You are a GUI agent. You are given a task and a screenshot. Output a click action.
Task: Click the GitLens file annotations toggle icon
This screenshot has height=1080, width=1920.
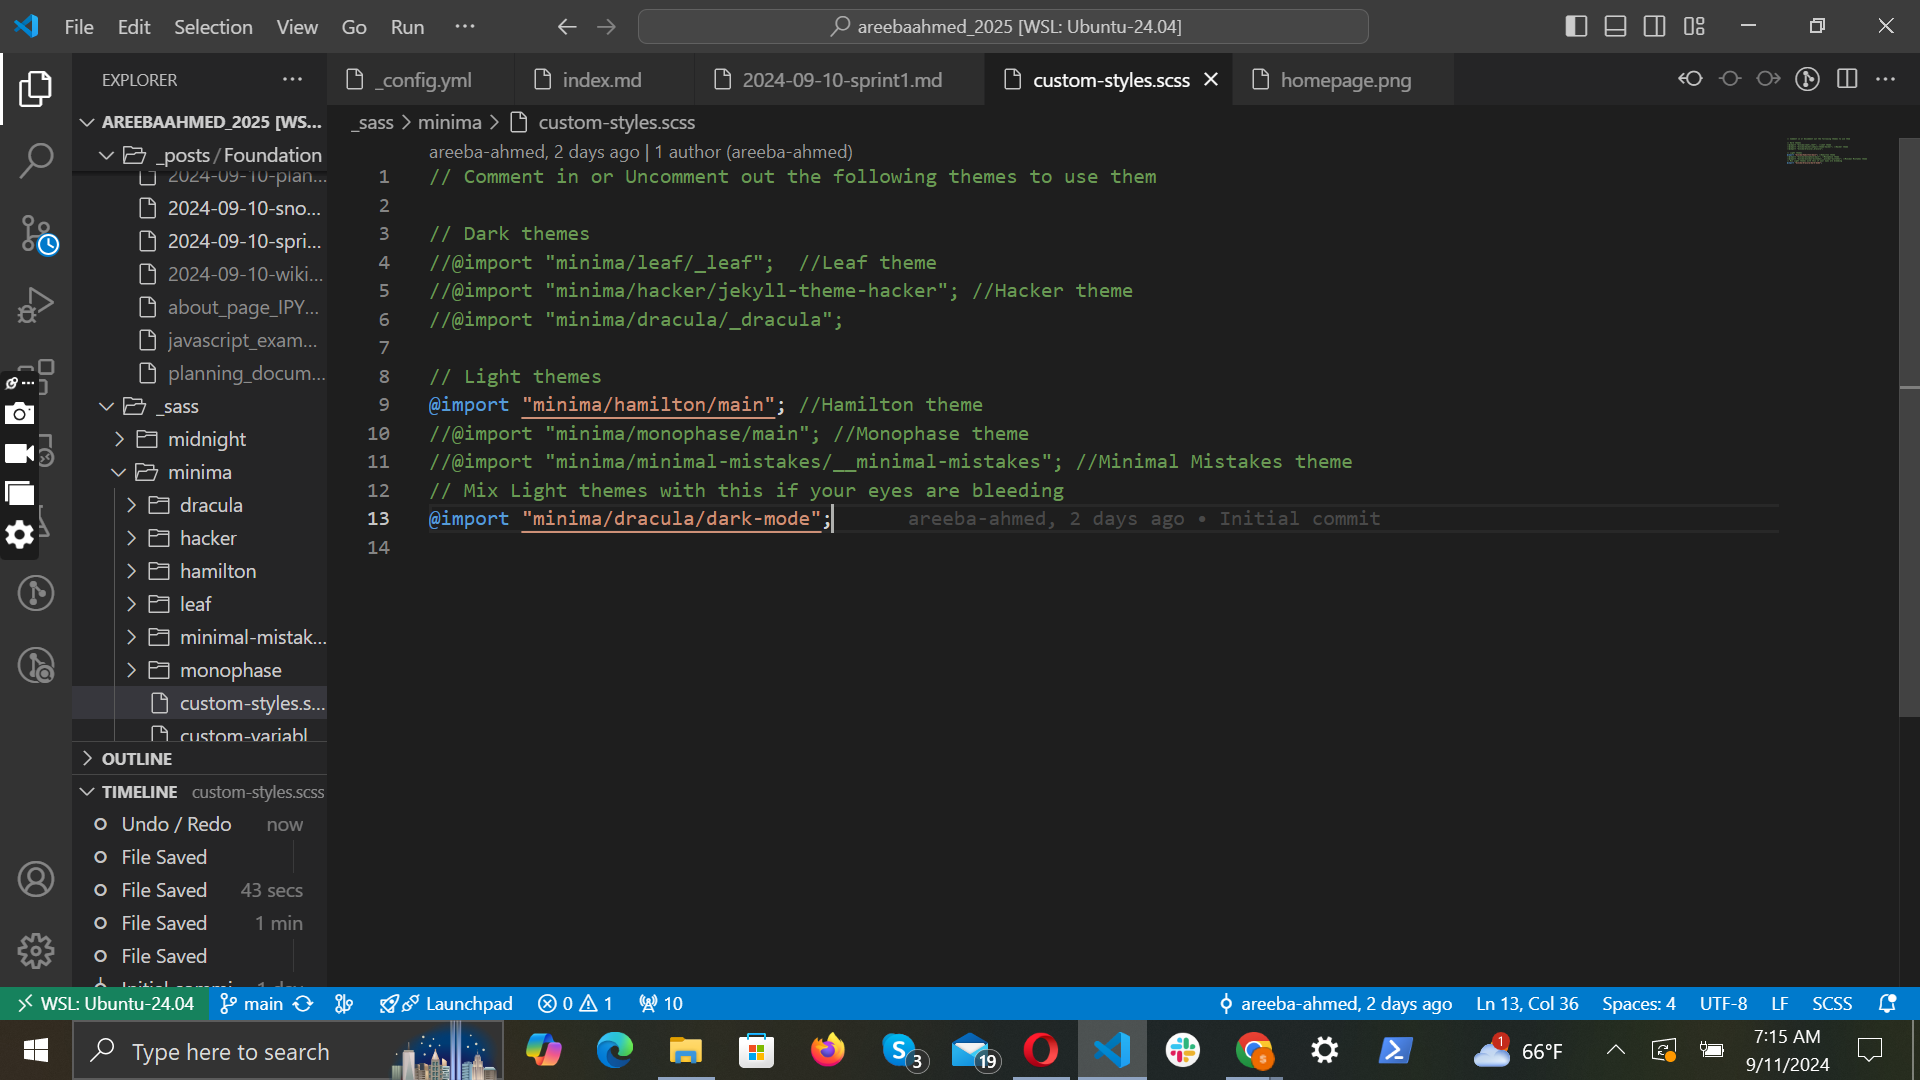pos(1807,79)
